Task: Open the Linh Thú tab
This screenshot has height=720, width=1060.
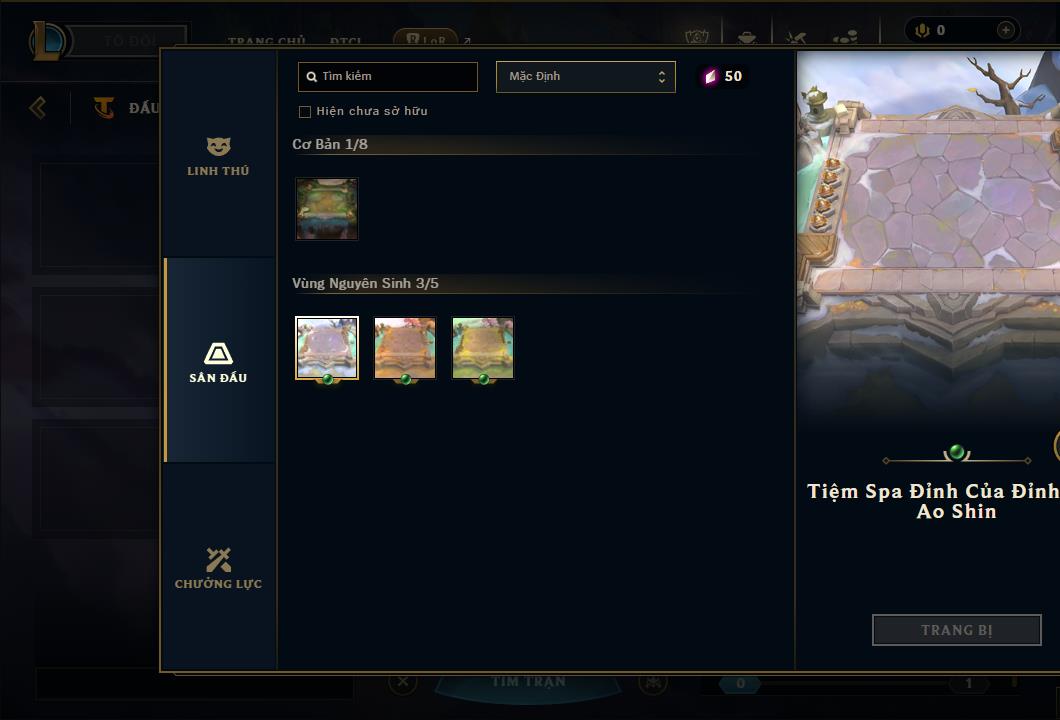Action: click(x=218, y=157)
